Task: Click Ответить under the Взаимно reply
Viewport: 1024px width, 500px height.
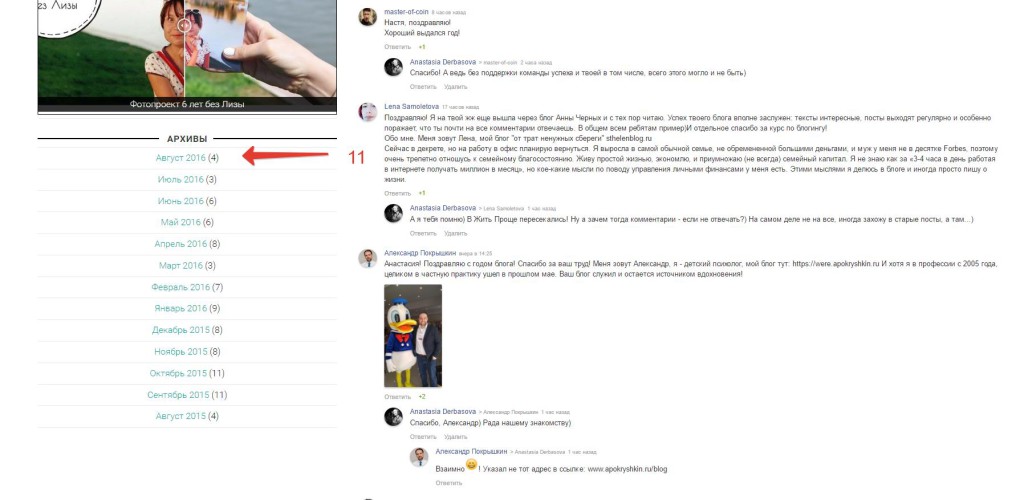Action: [449, 483]
